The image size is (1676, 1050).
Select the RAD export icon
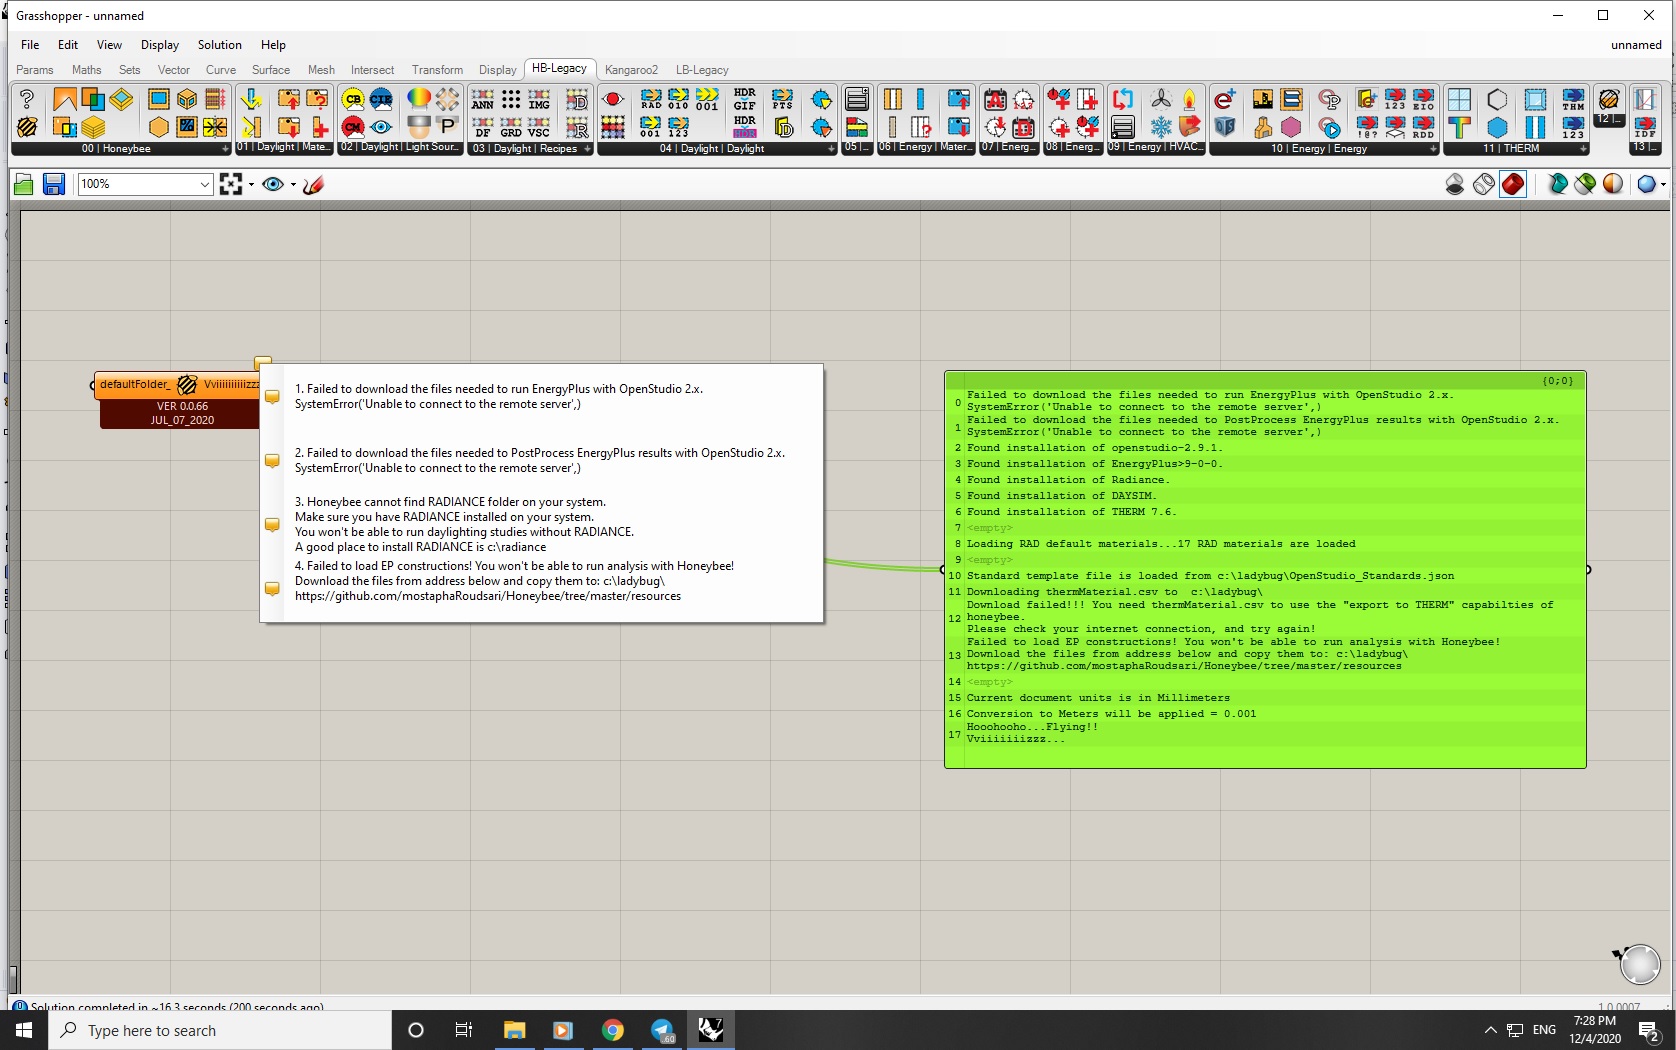[x=651, y=99]
